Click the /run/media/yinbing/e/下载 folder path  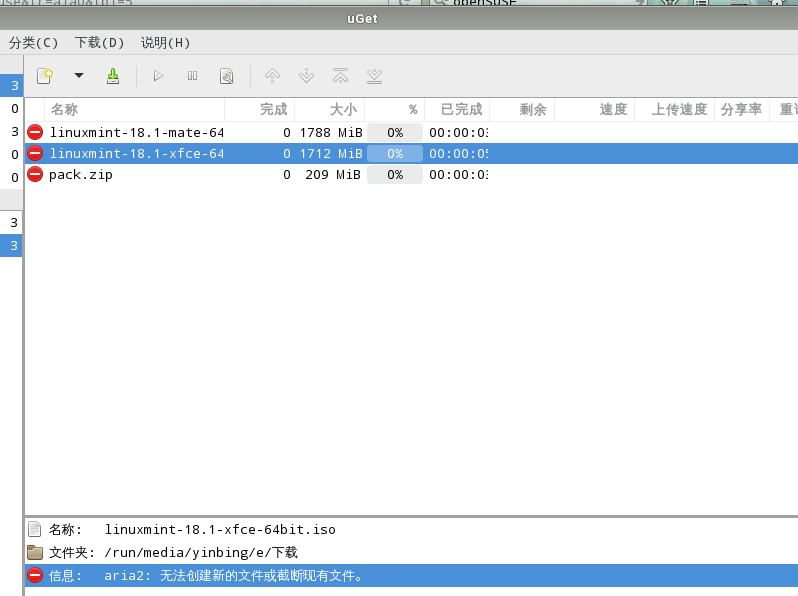(x=201, y=553)
